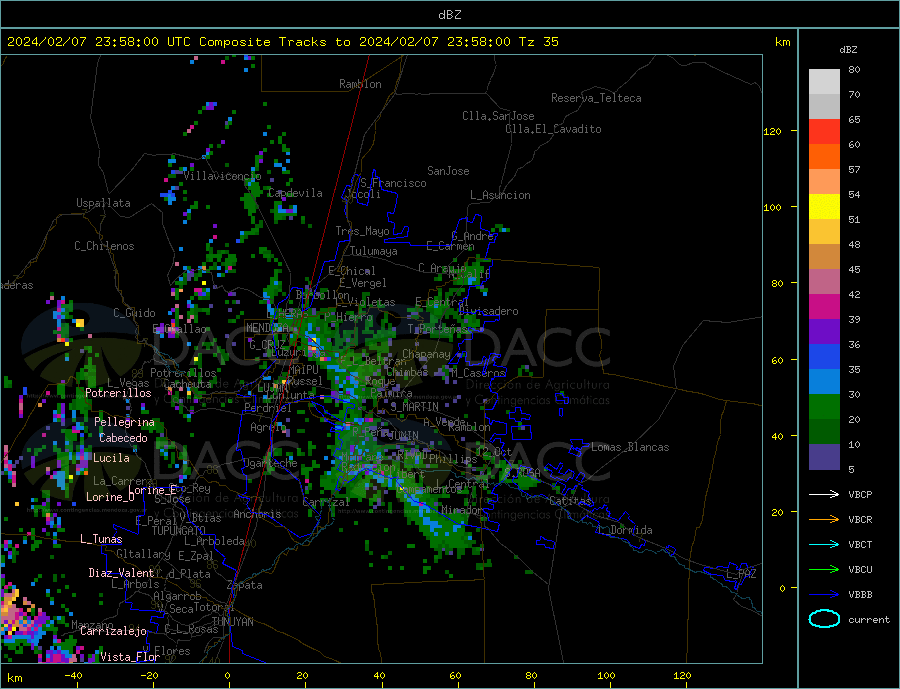
Task: Click the Diaz_Valent map label
Action: [121, 573]
